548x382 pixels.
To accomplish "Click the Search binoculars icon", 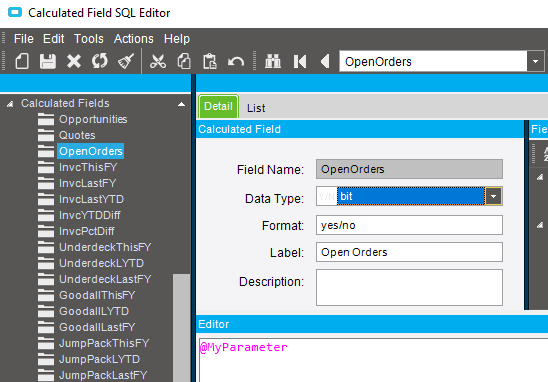I will pos(273,62).
